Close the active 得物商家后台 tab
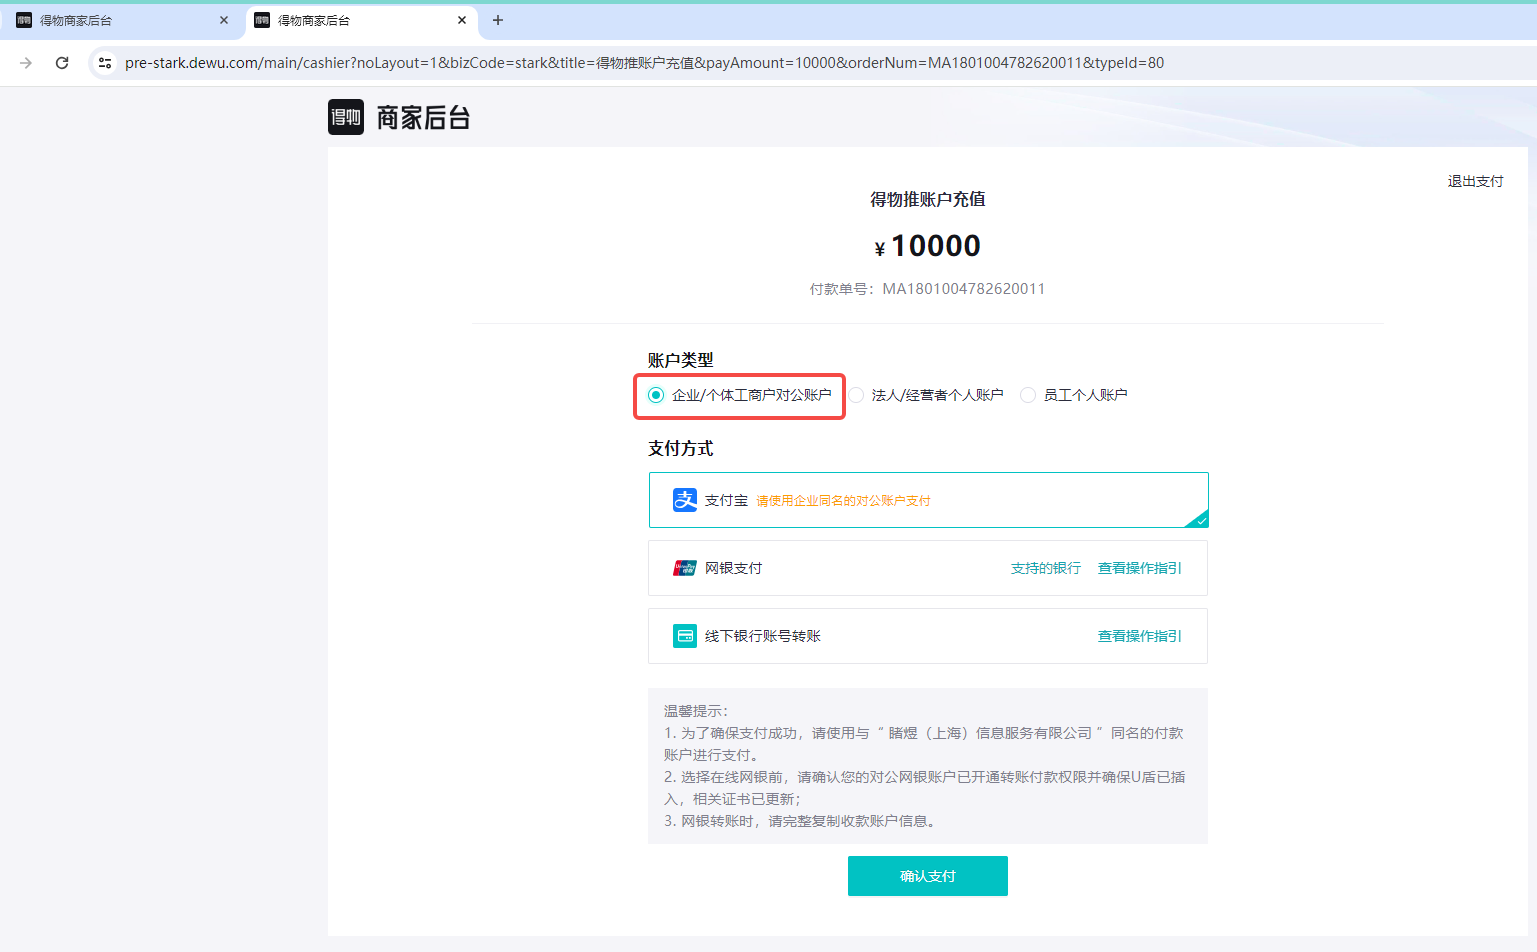1537x952 pixels. point(462,20)
